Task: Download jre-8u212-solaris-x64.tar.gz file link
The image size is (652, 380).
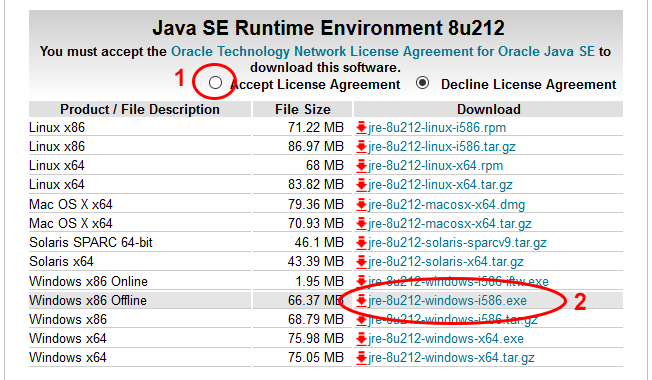Action: click(446, 262)
